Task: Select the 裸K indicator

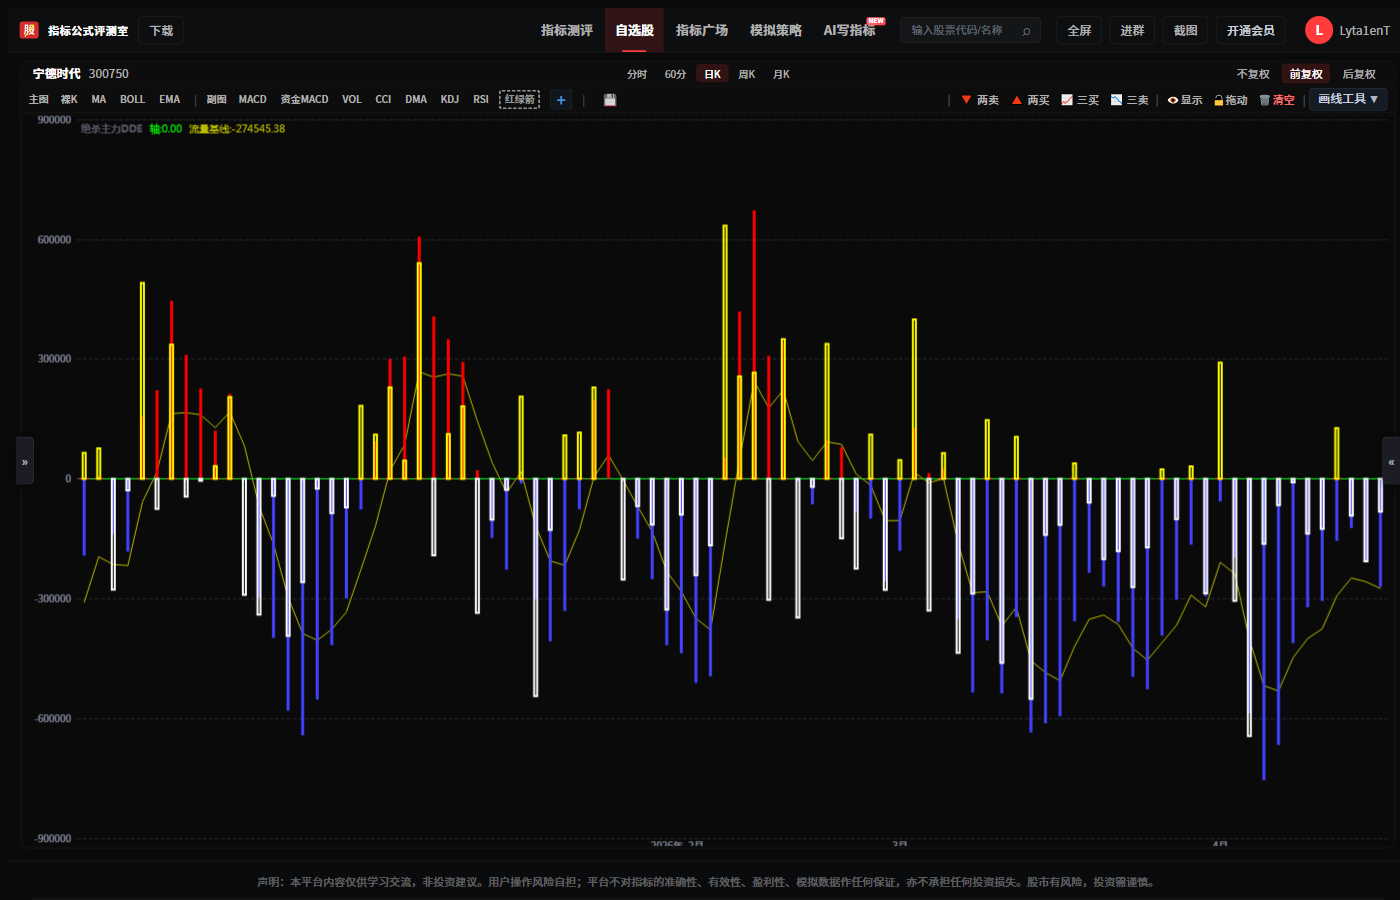Action: tap(69, 100)
